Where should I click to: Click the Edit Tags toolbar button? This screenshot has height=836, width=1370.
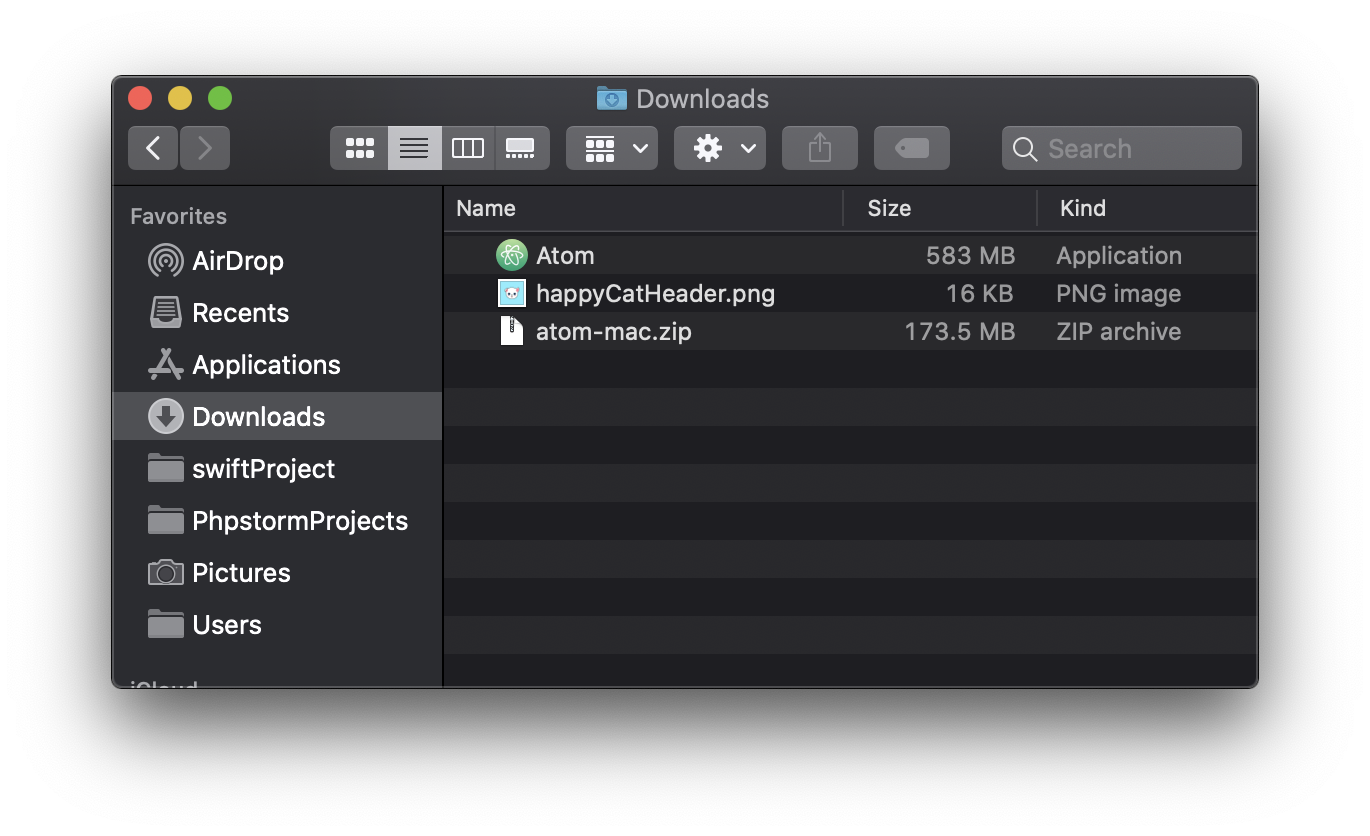click(912, 148)
